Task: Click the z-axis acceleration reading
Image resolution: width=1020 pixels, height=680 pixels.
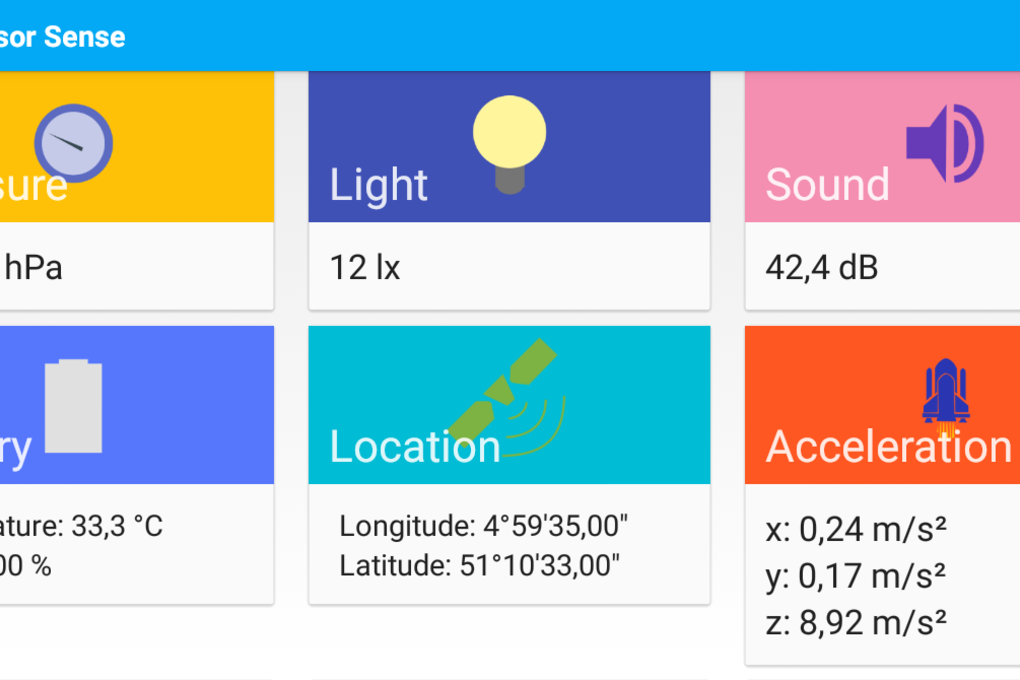Action: [x=856, y=623]
